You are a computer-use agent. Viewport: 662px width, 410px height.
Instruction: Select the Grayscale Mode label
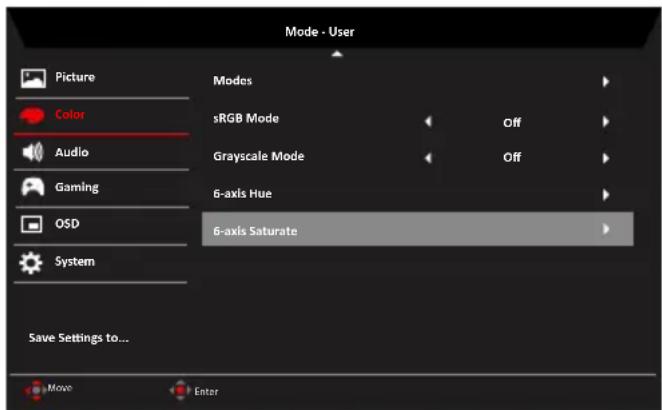point(258,156)
